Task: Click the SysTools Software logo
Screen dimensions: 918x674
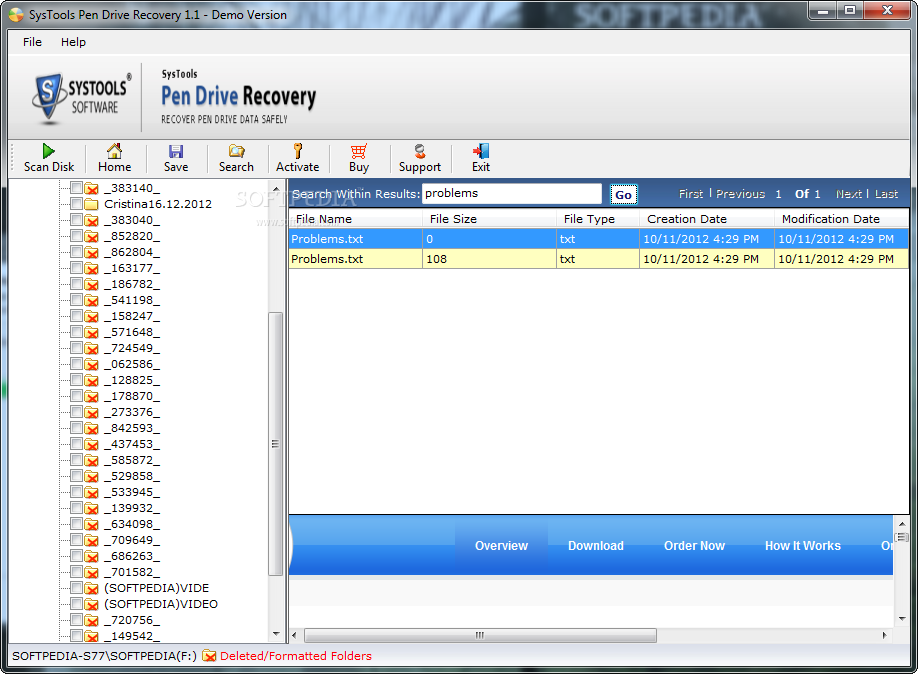Action: coord(82,97)
